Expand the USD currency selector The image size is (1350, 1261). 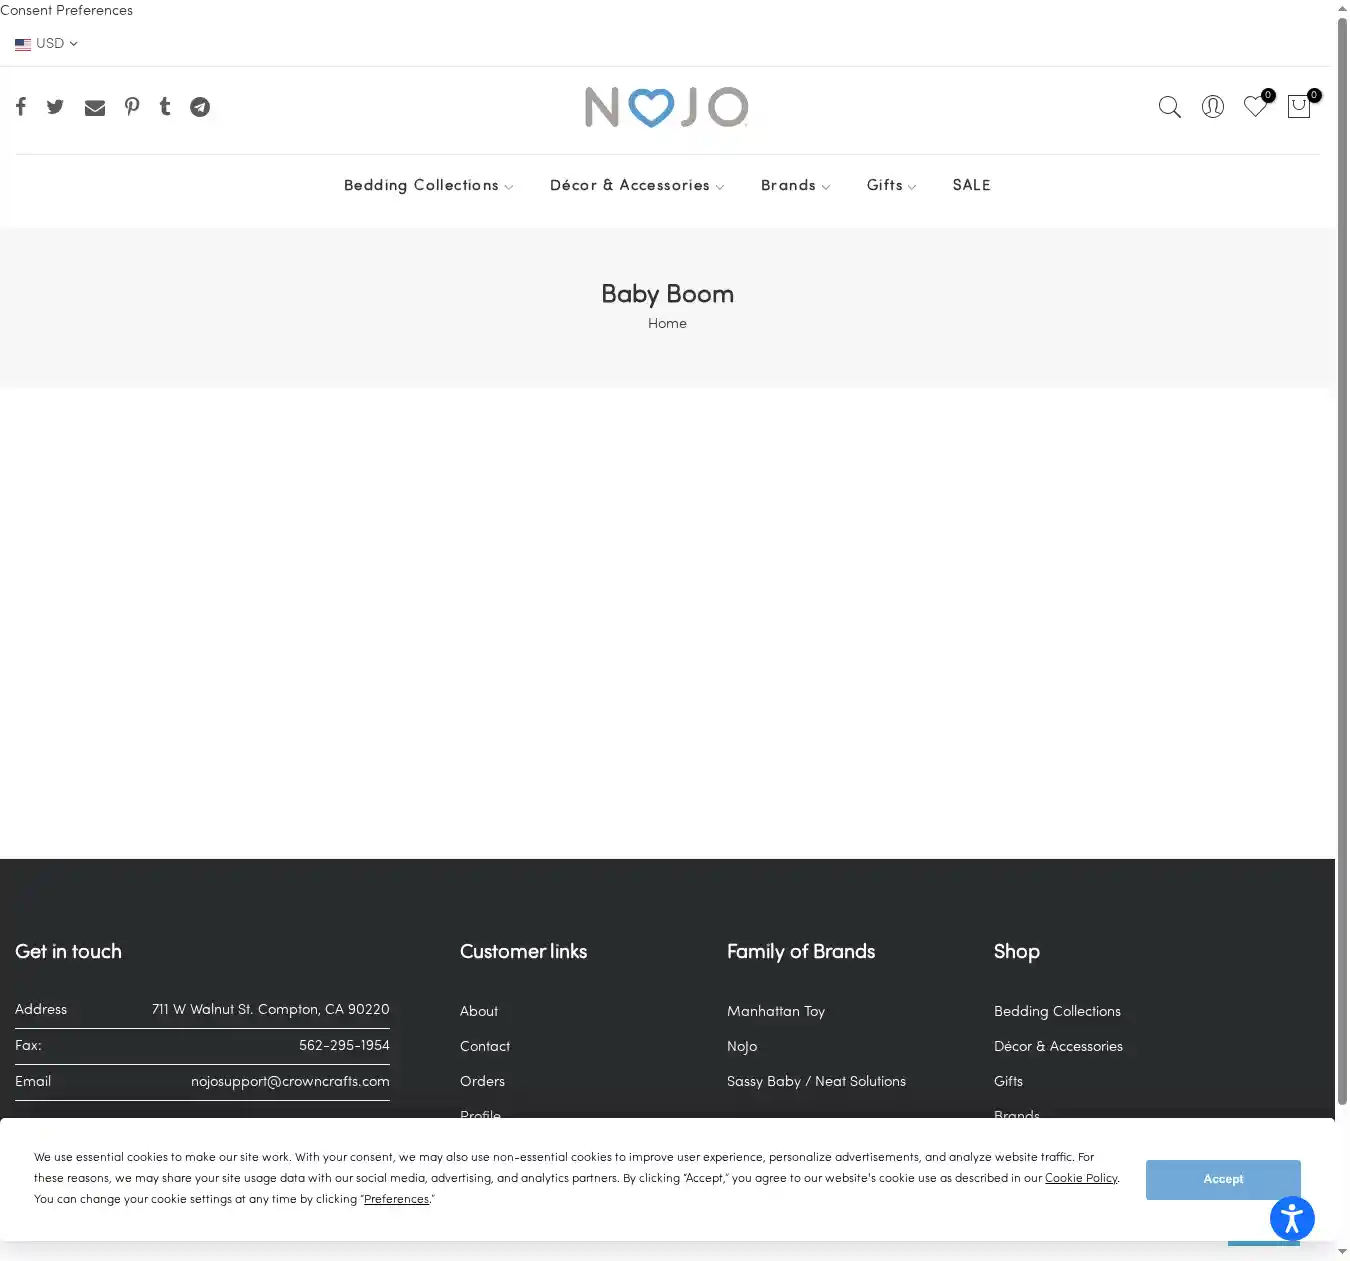[46, 44]
